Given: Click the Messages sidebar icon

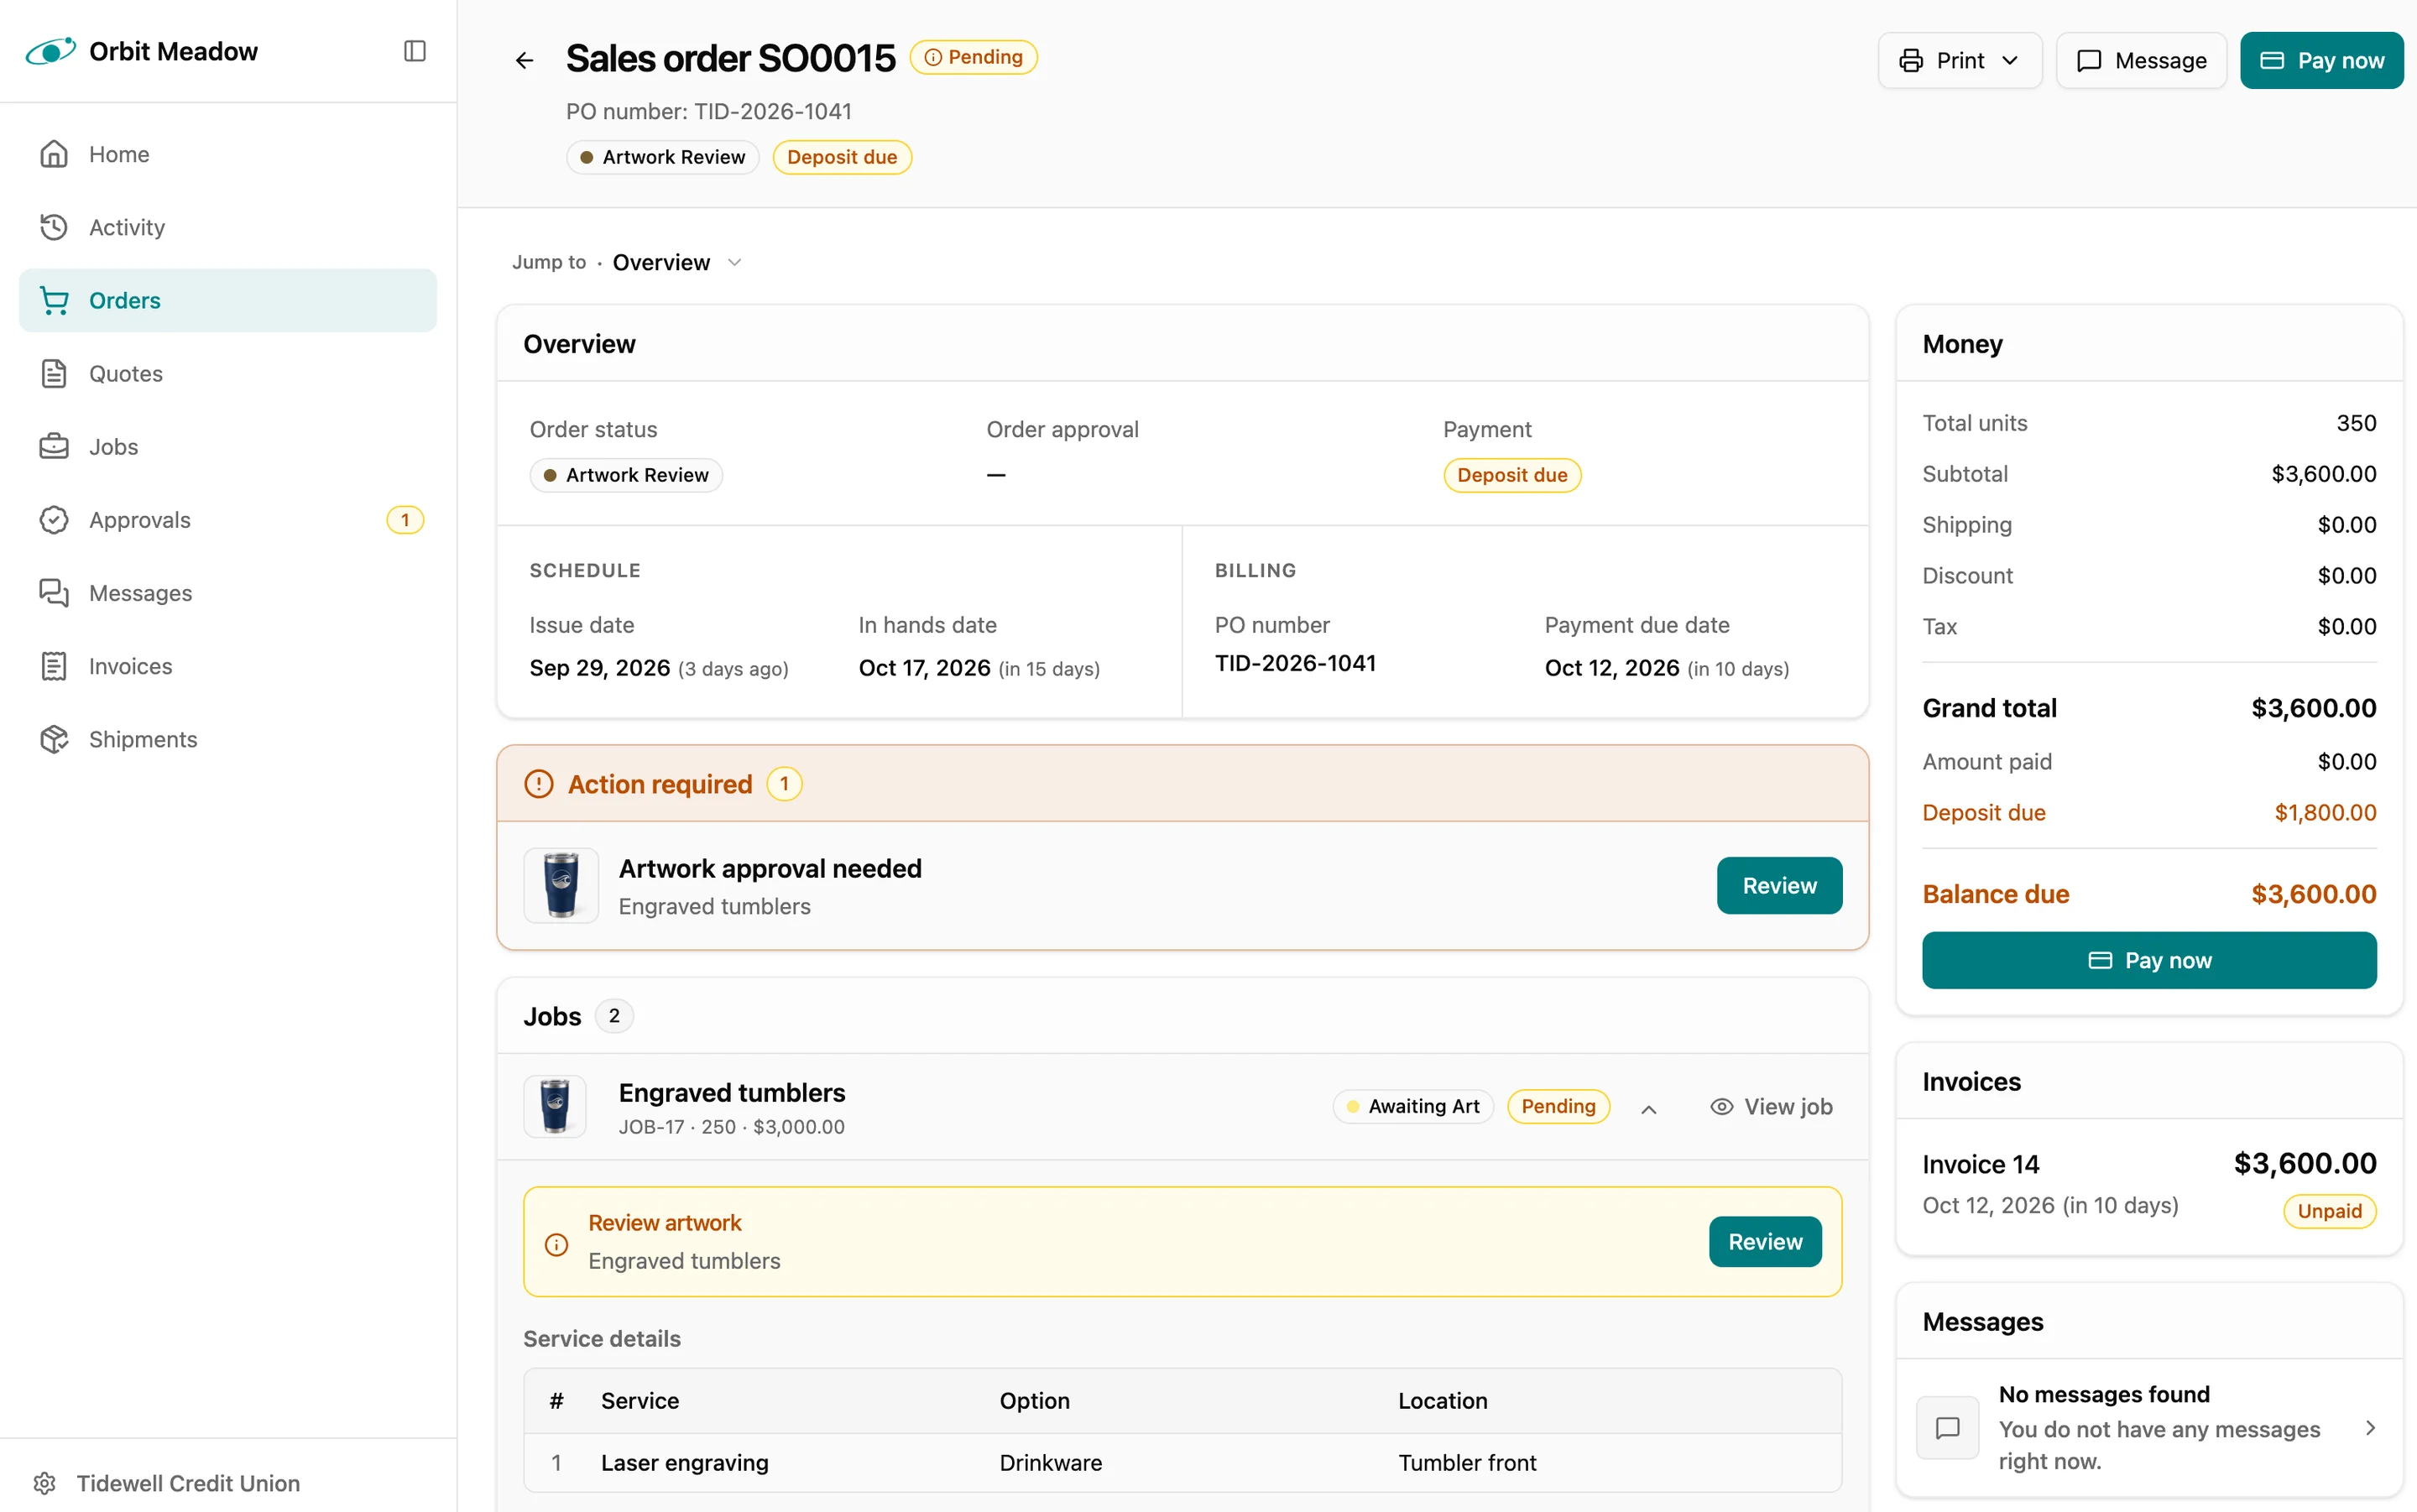Looking at the screenshot, I should point(54,593).
